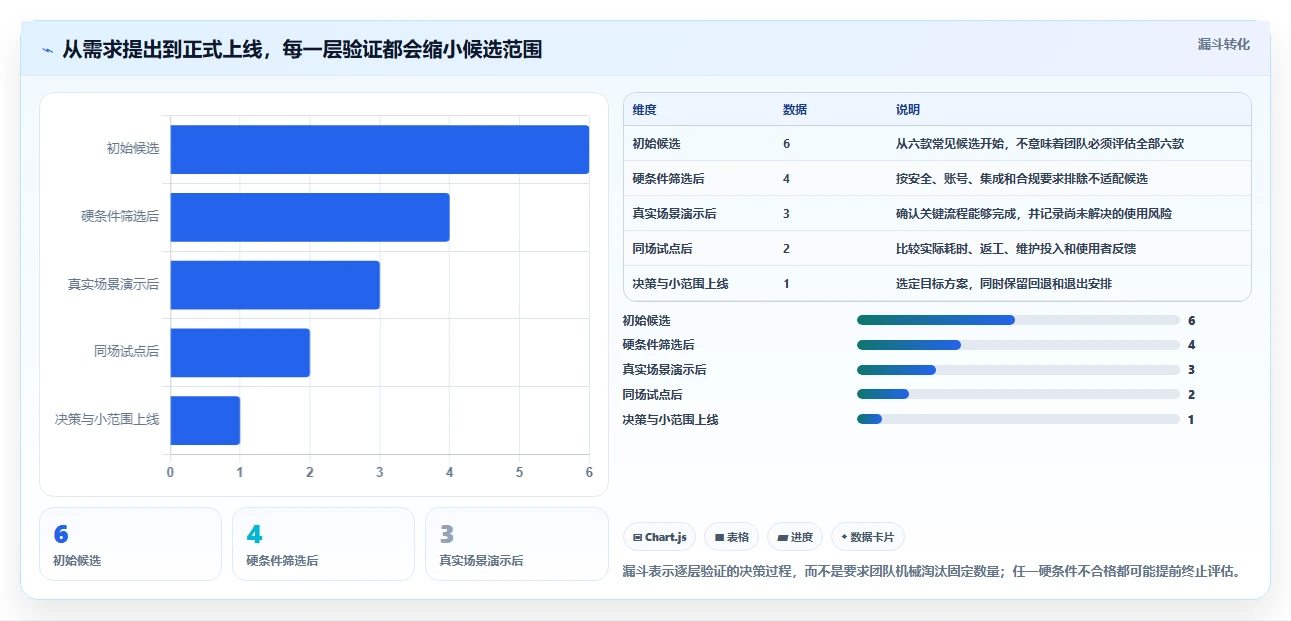This screenshot has height=621, width=1291.
Task: Click the 数据卡片 chip
Action: (x=868, y=537)
